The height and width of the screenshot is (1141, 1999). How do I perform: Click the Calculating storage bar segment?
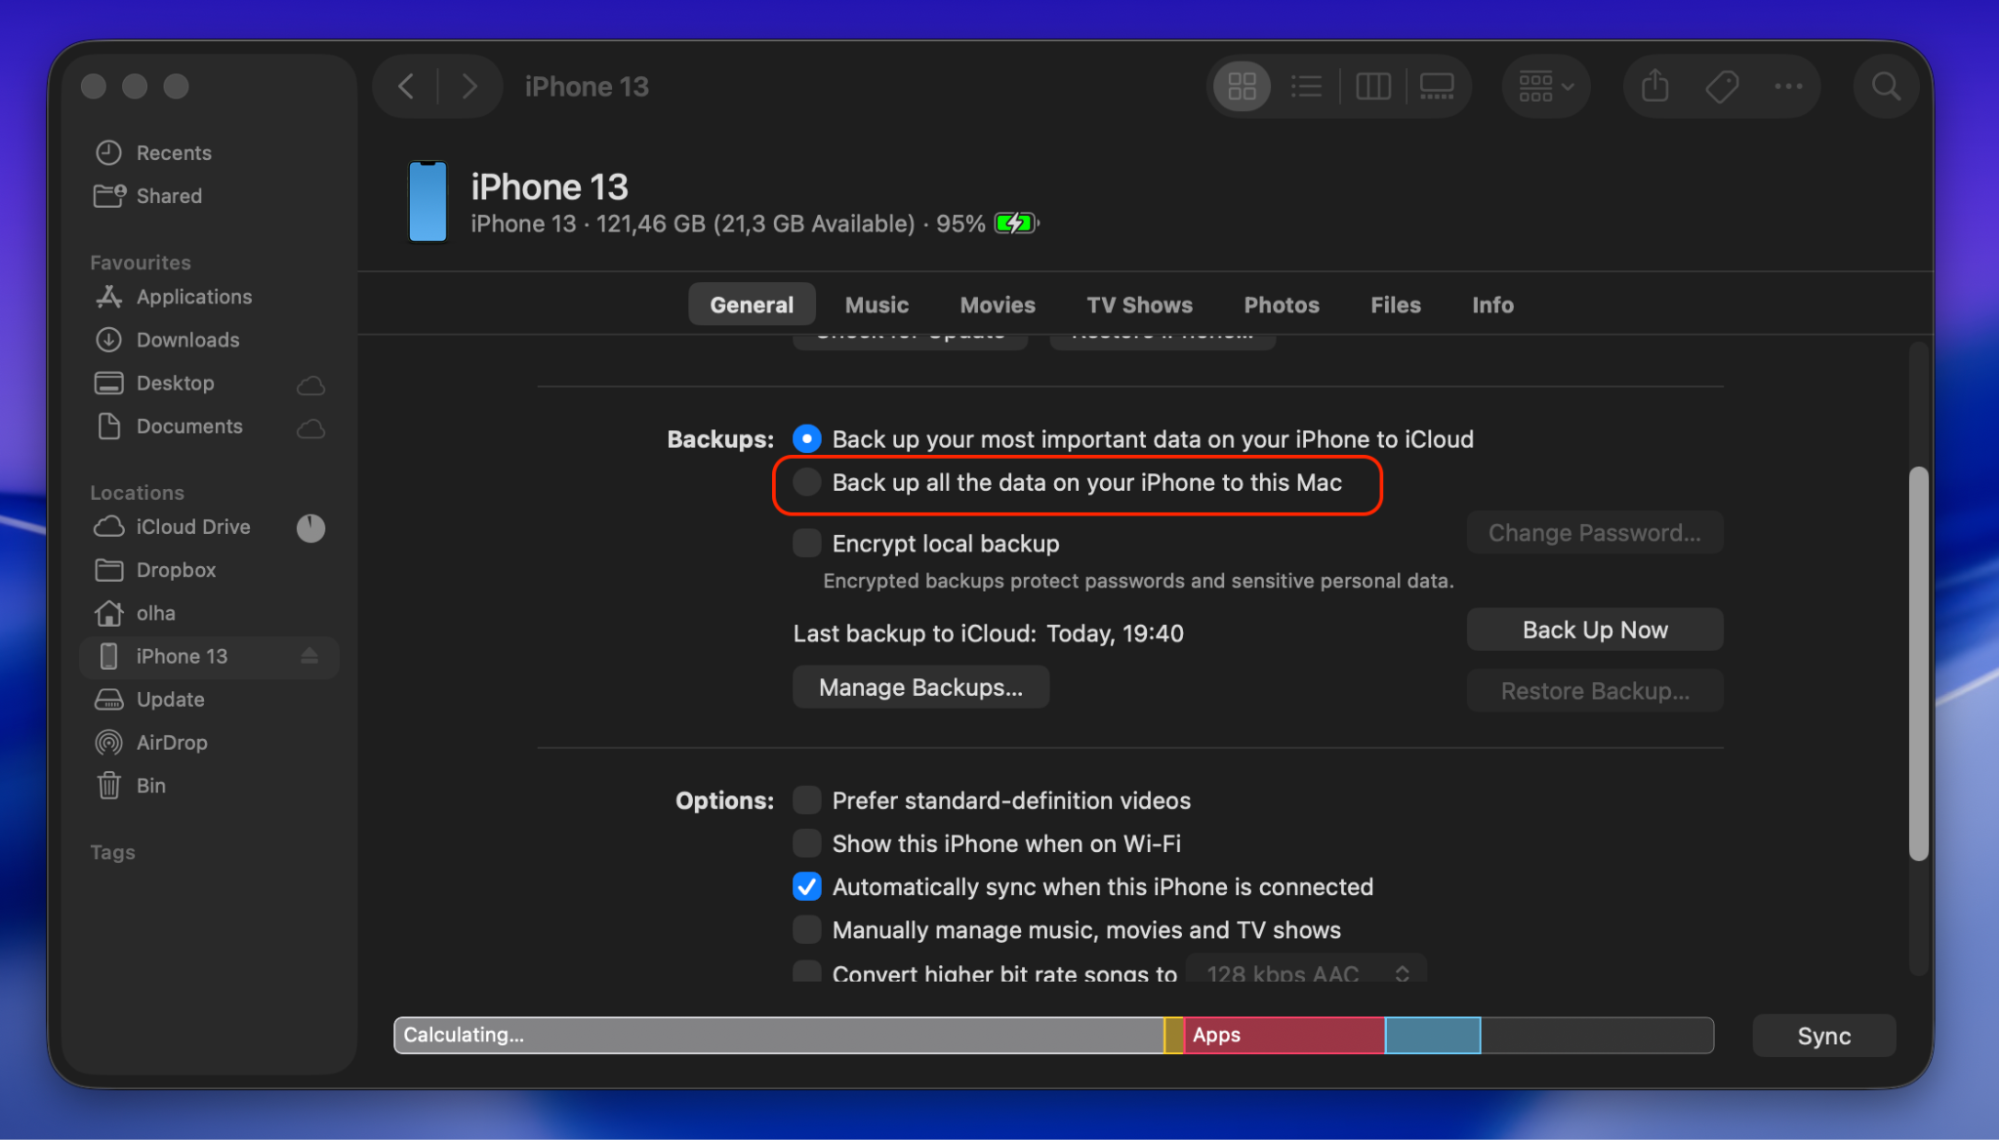point(779,1036)
